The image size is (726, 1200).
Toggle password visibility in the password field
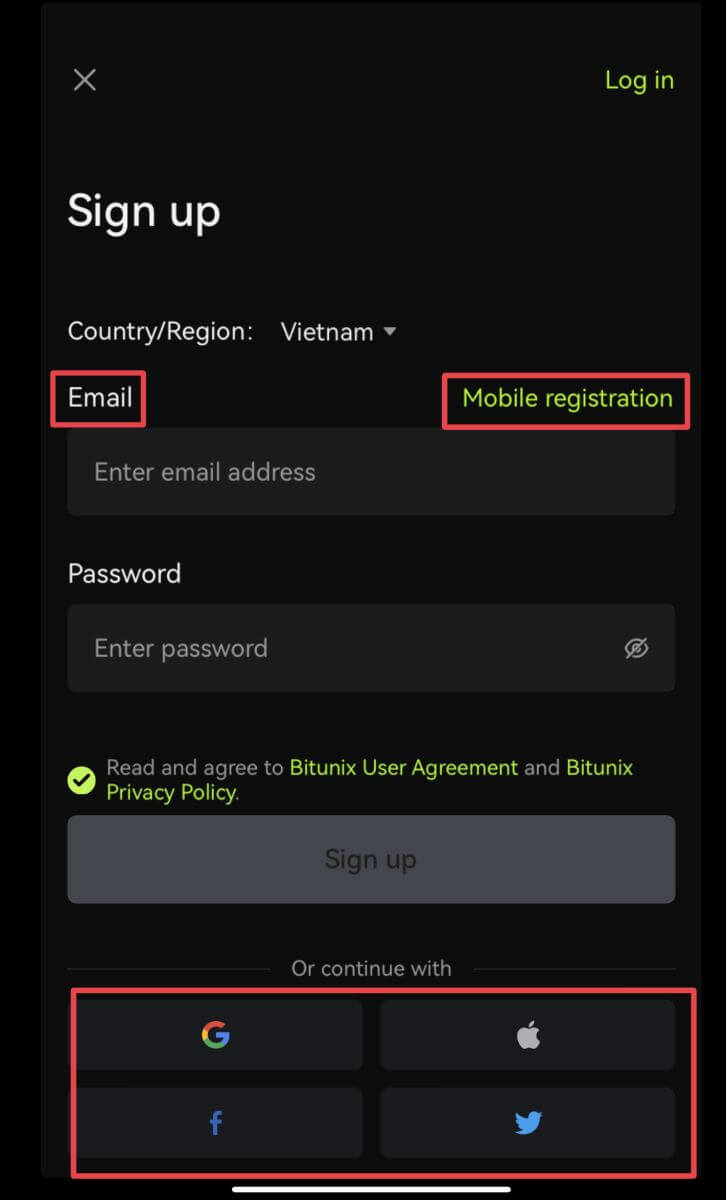point(638,648)
